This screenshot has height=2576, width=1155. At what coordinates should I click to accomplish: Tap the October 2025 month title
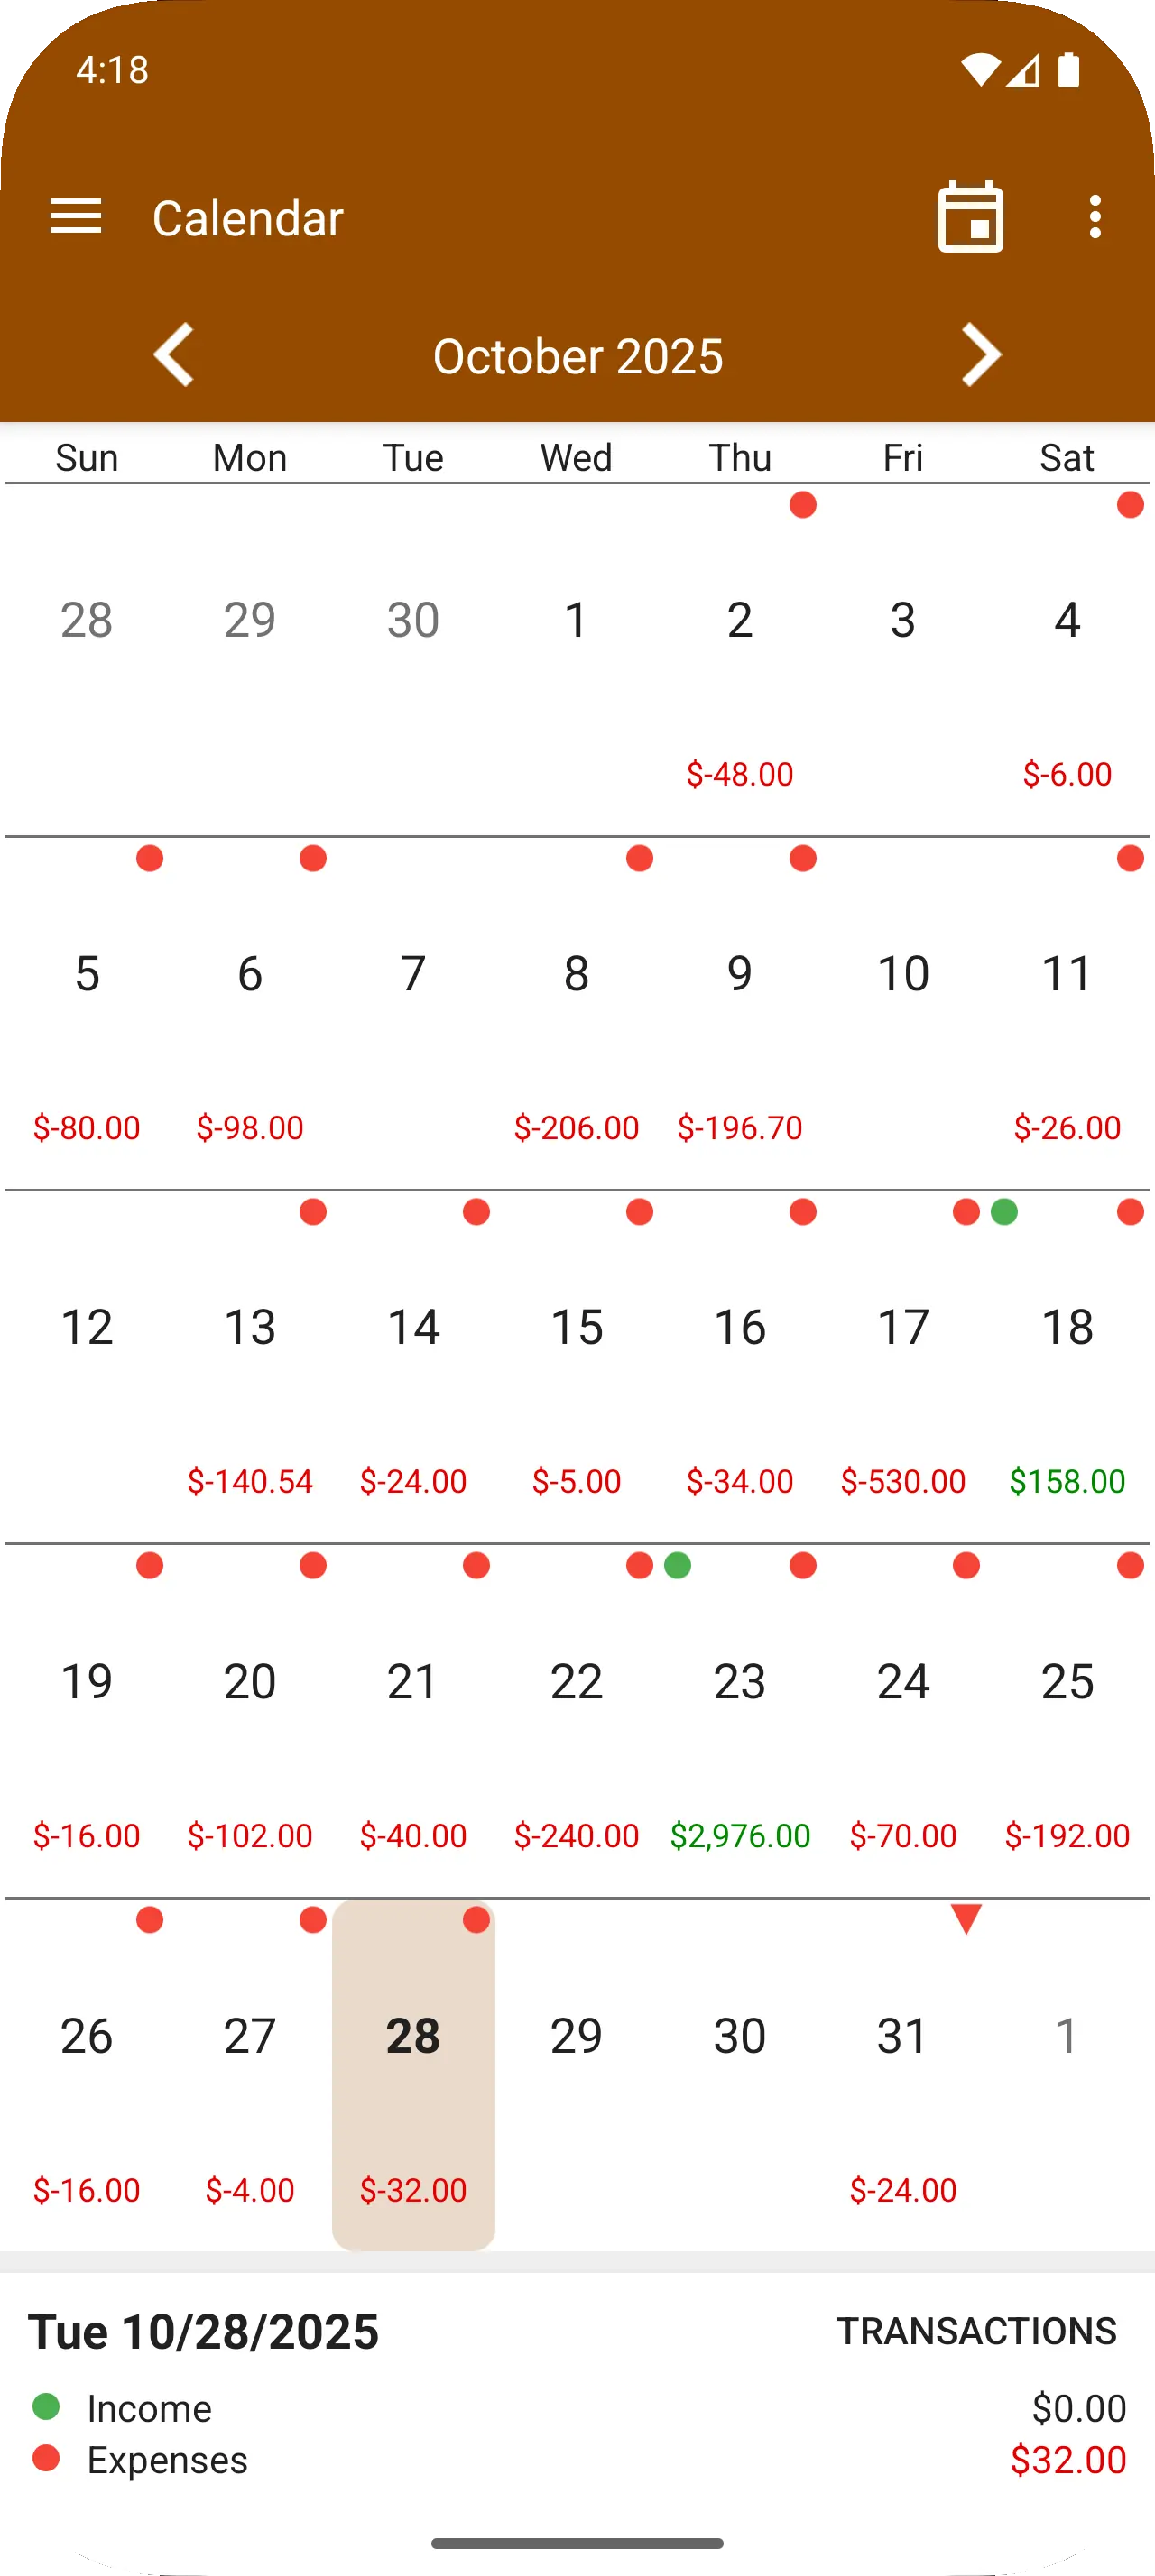pyautogui.click(x=578, y=356)
